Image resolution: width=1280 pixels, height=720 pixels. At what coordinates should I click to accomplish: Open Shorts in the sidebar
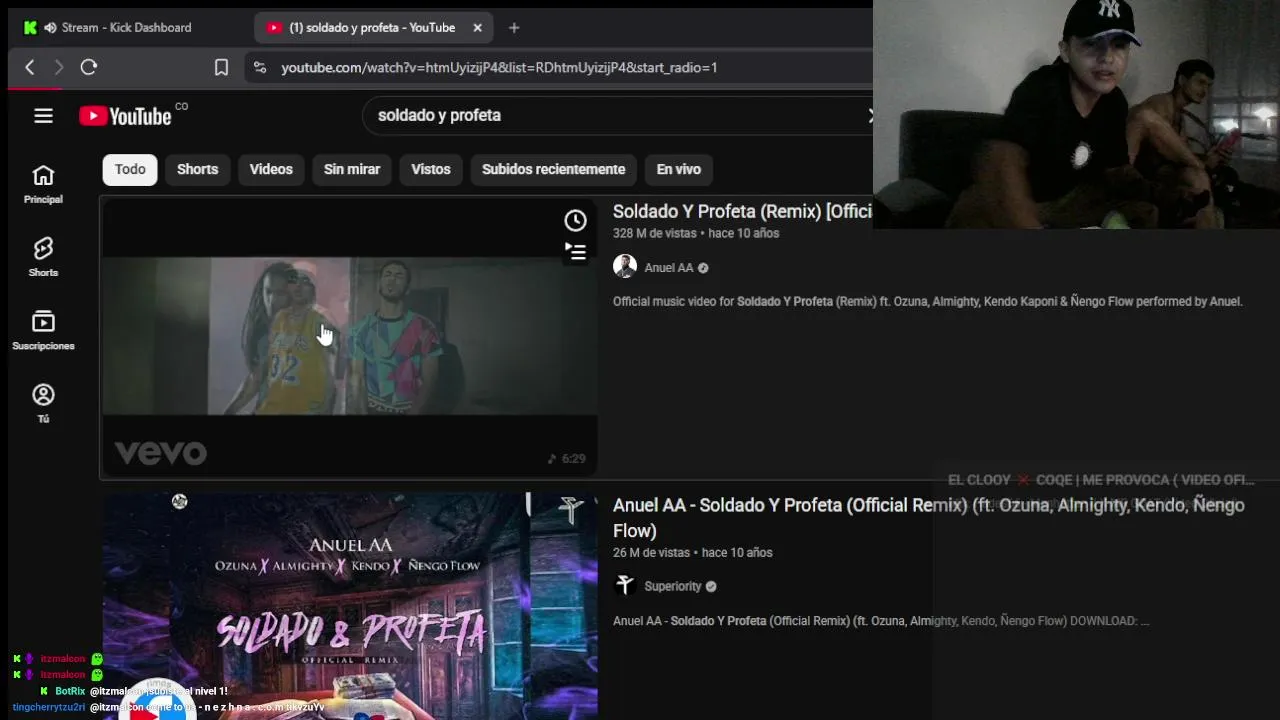pyautogui.click(x=43, y=258)
